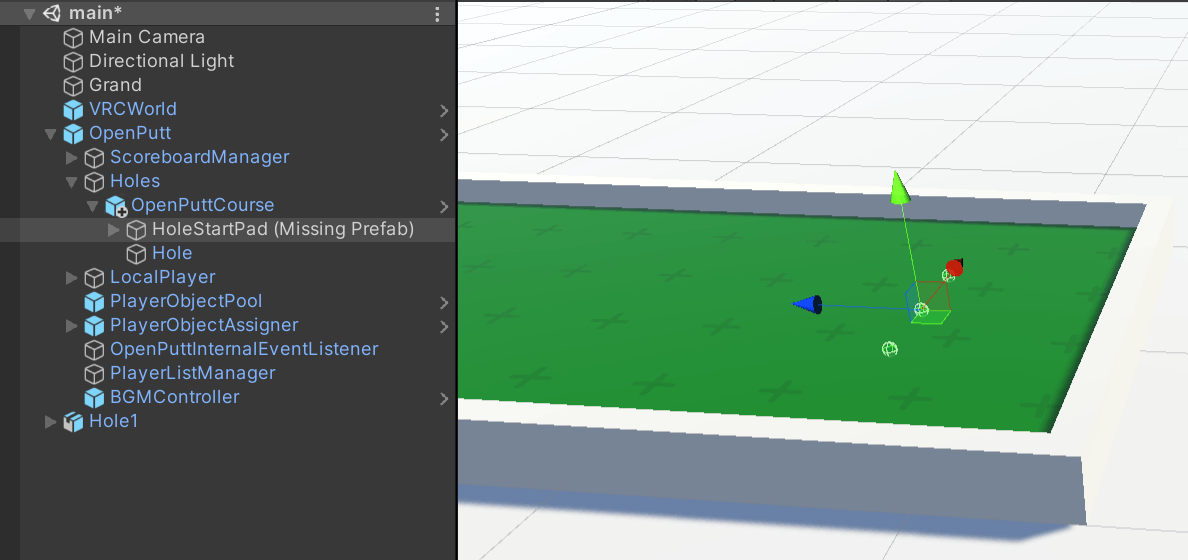Select the VRCWorld object

[x=133, y=109]
